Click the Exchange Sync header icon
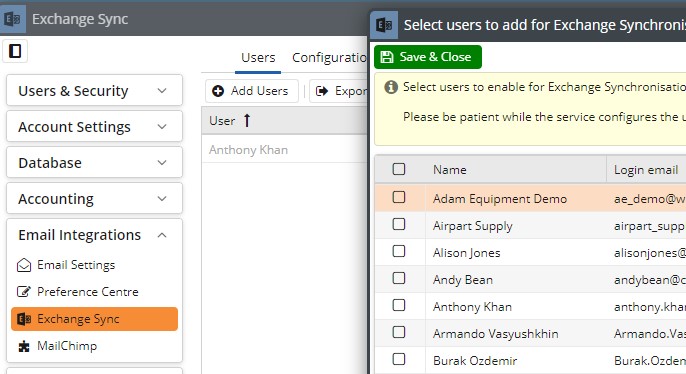Image resolution: width=686 pixels, height=374 pixels. (13, 19)
